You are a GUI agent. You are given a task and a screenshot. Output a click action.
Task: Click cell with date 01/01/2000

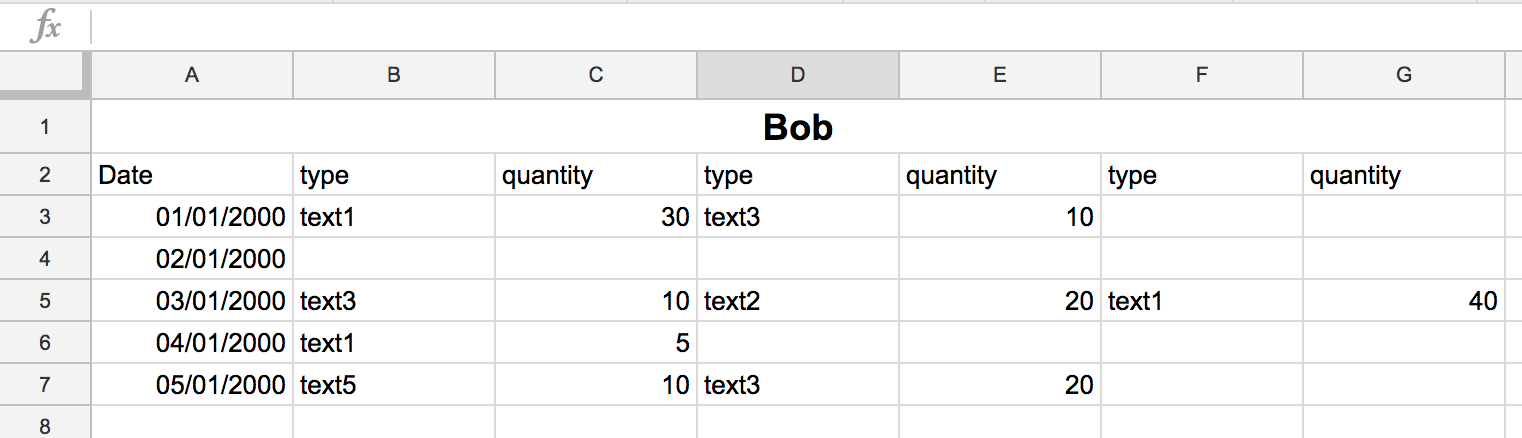coord(192,217)
